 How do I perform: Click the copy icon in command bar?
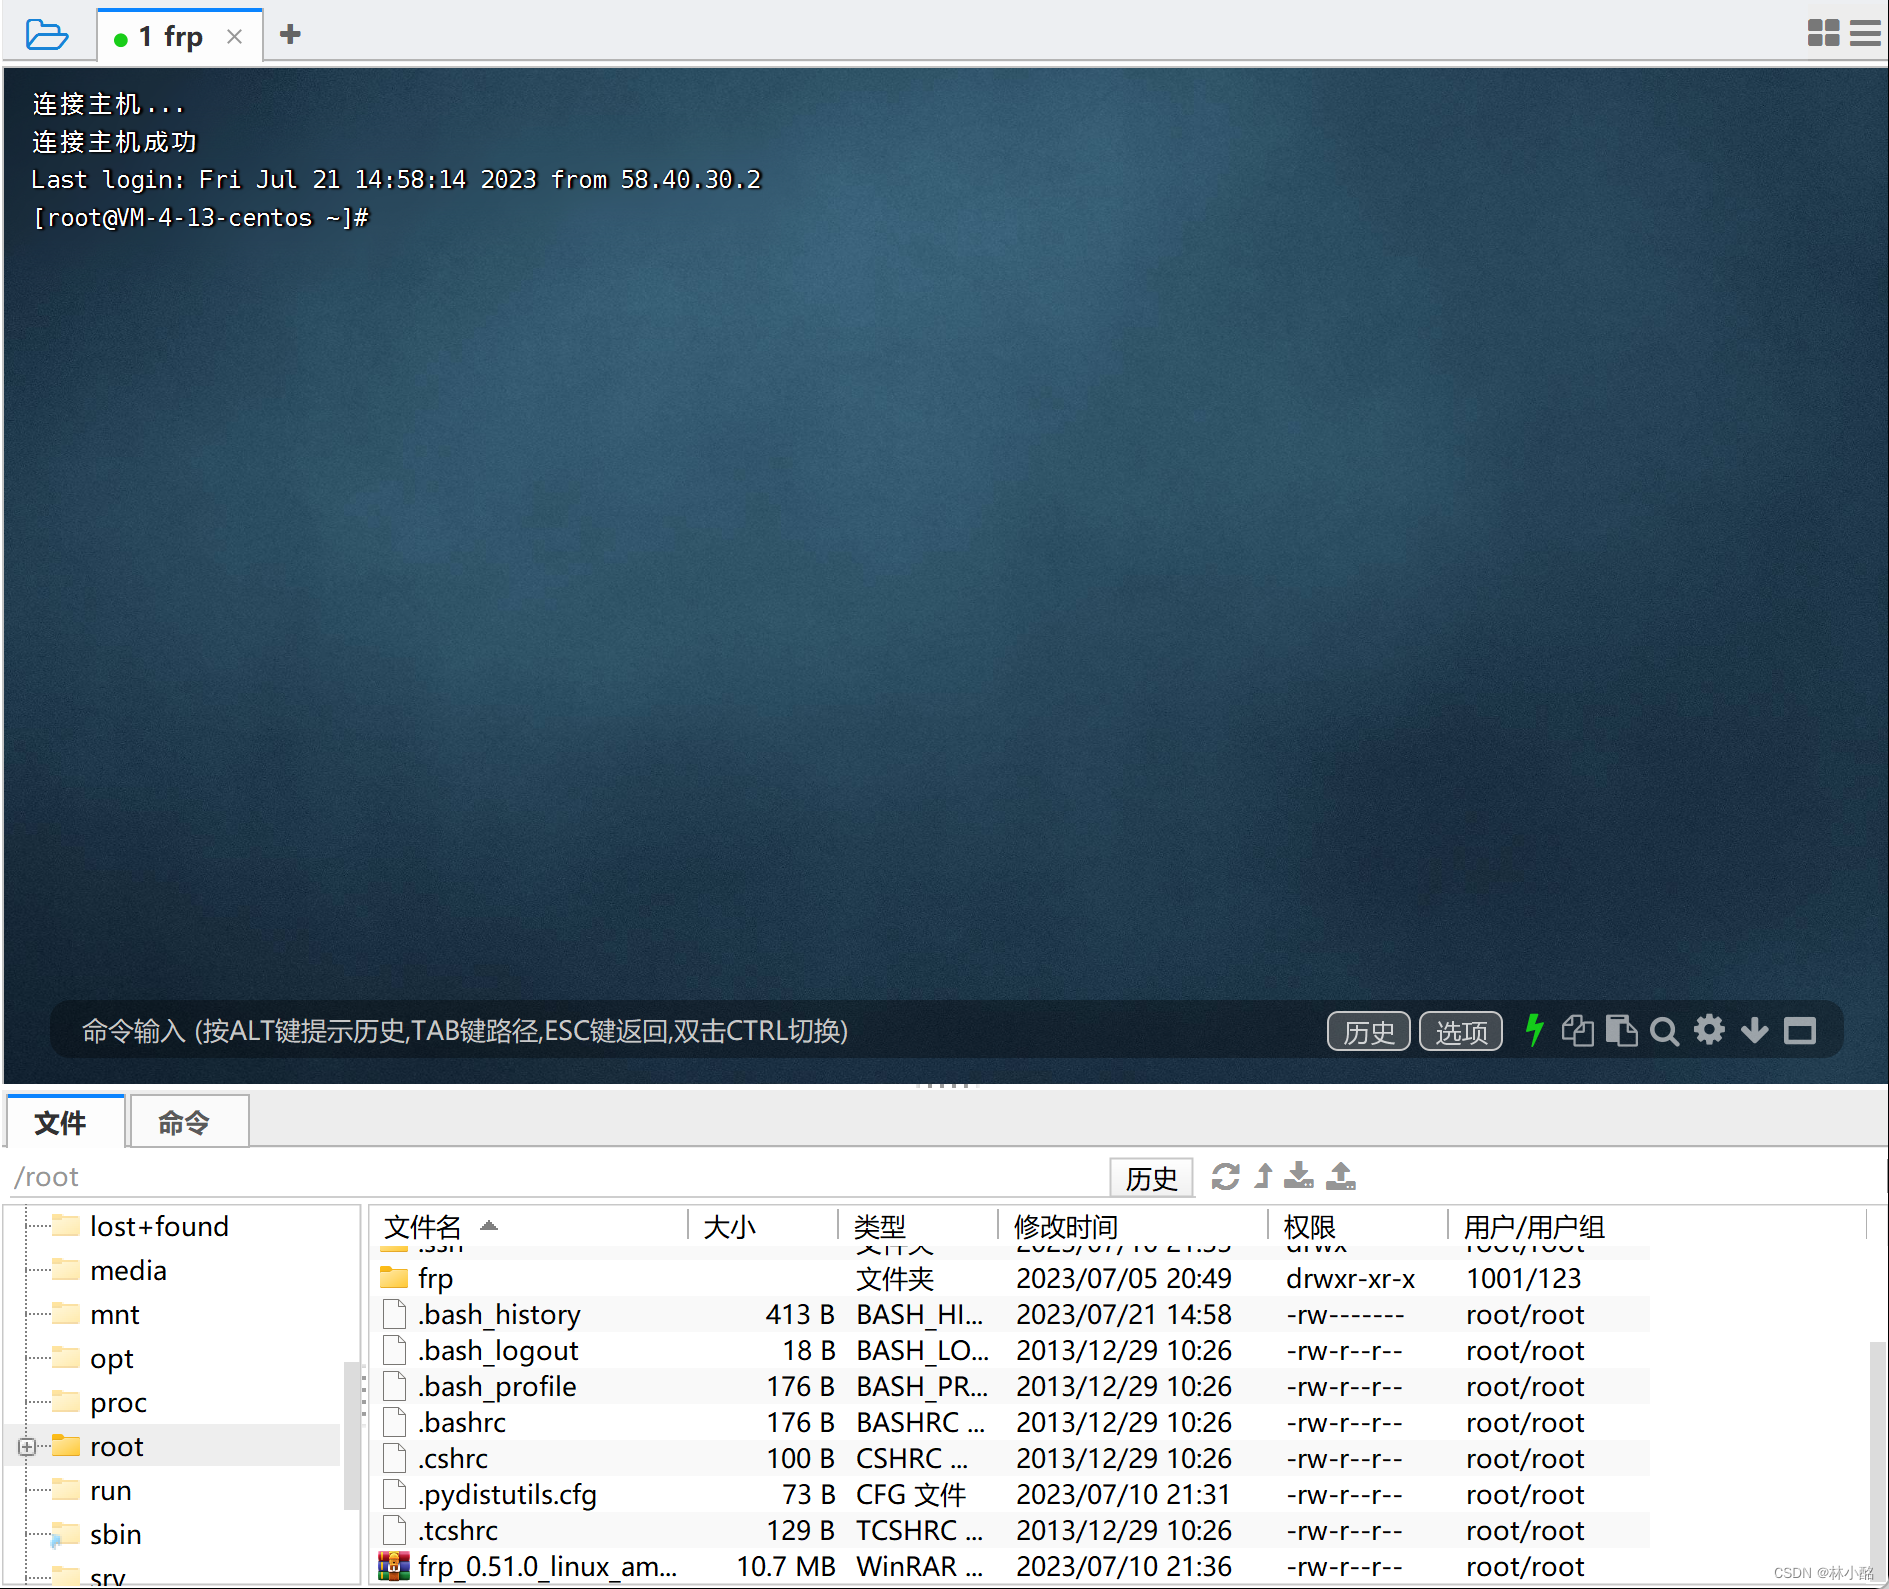point(1577,1030)
